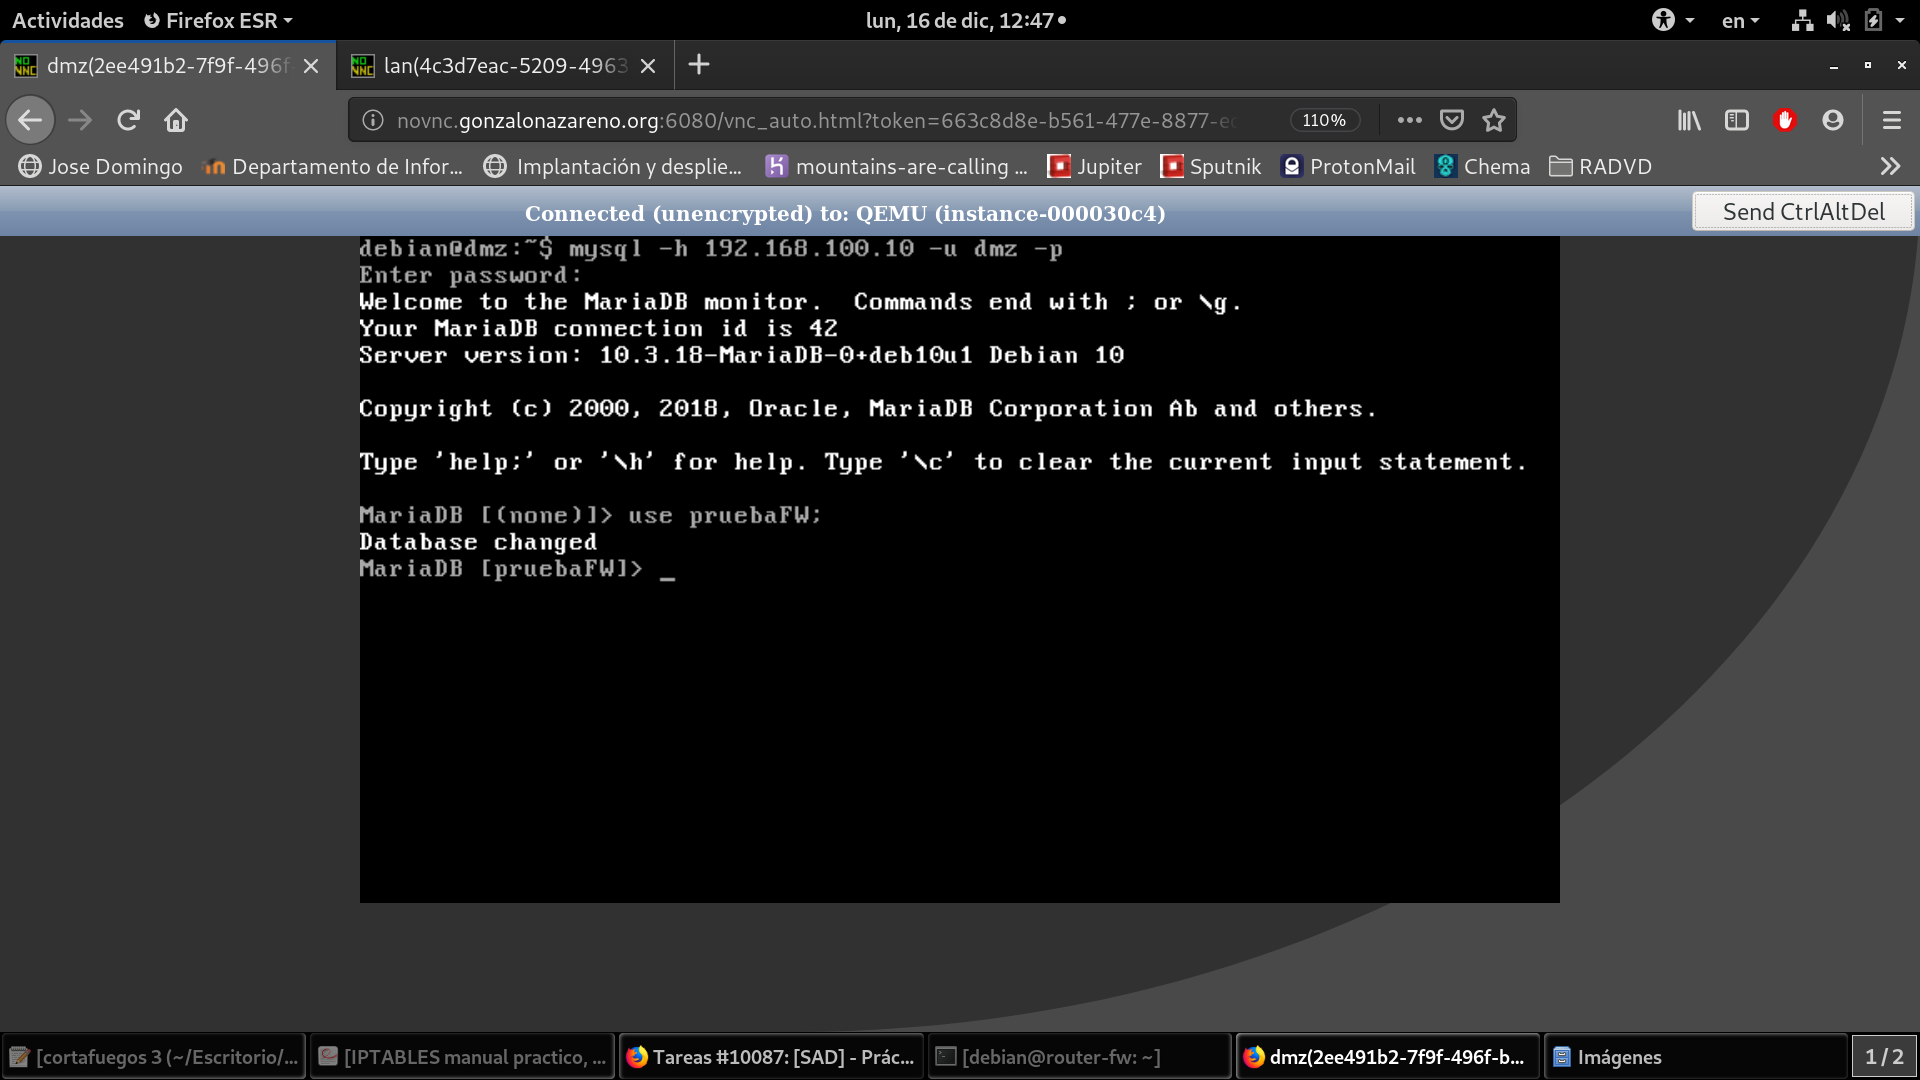1920x1080 pixels.
Task: Reload the current page
Action: tap(128, 120)
